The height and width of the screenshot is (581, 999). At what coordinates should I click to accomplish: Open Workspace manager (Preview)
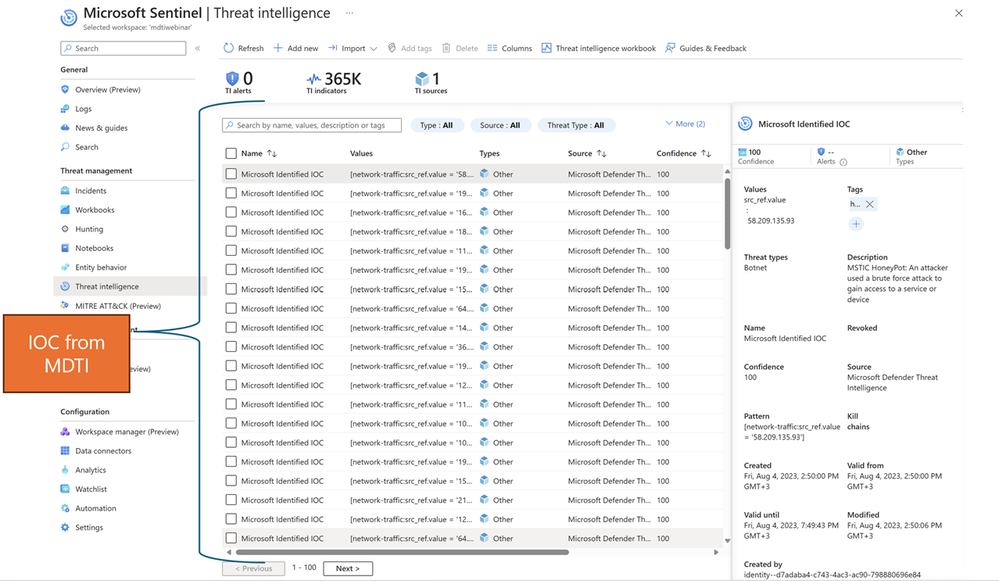(127, 431)
